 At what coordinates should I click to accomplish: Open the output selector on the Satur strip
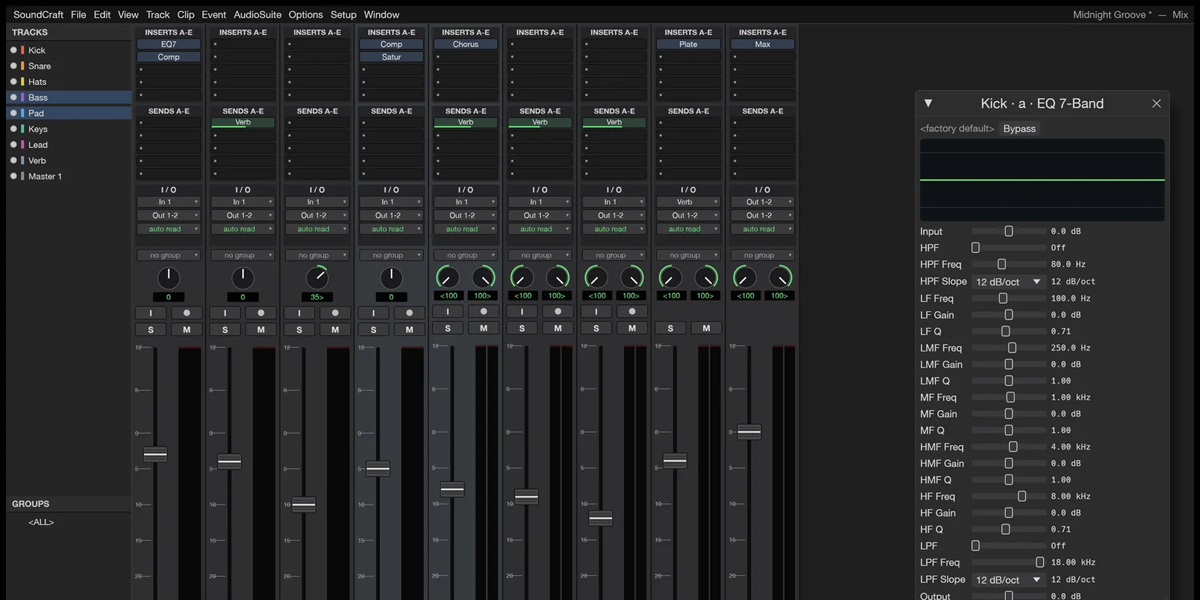(391, 215)
